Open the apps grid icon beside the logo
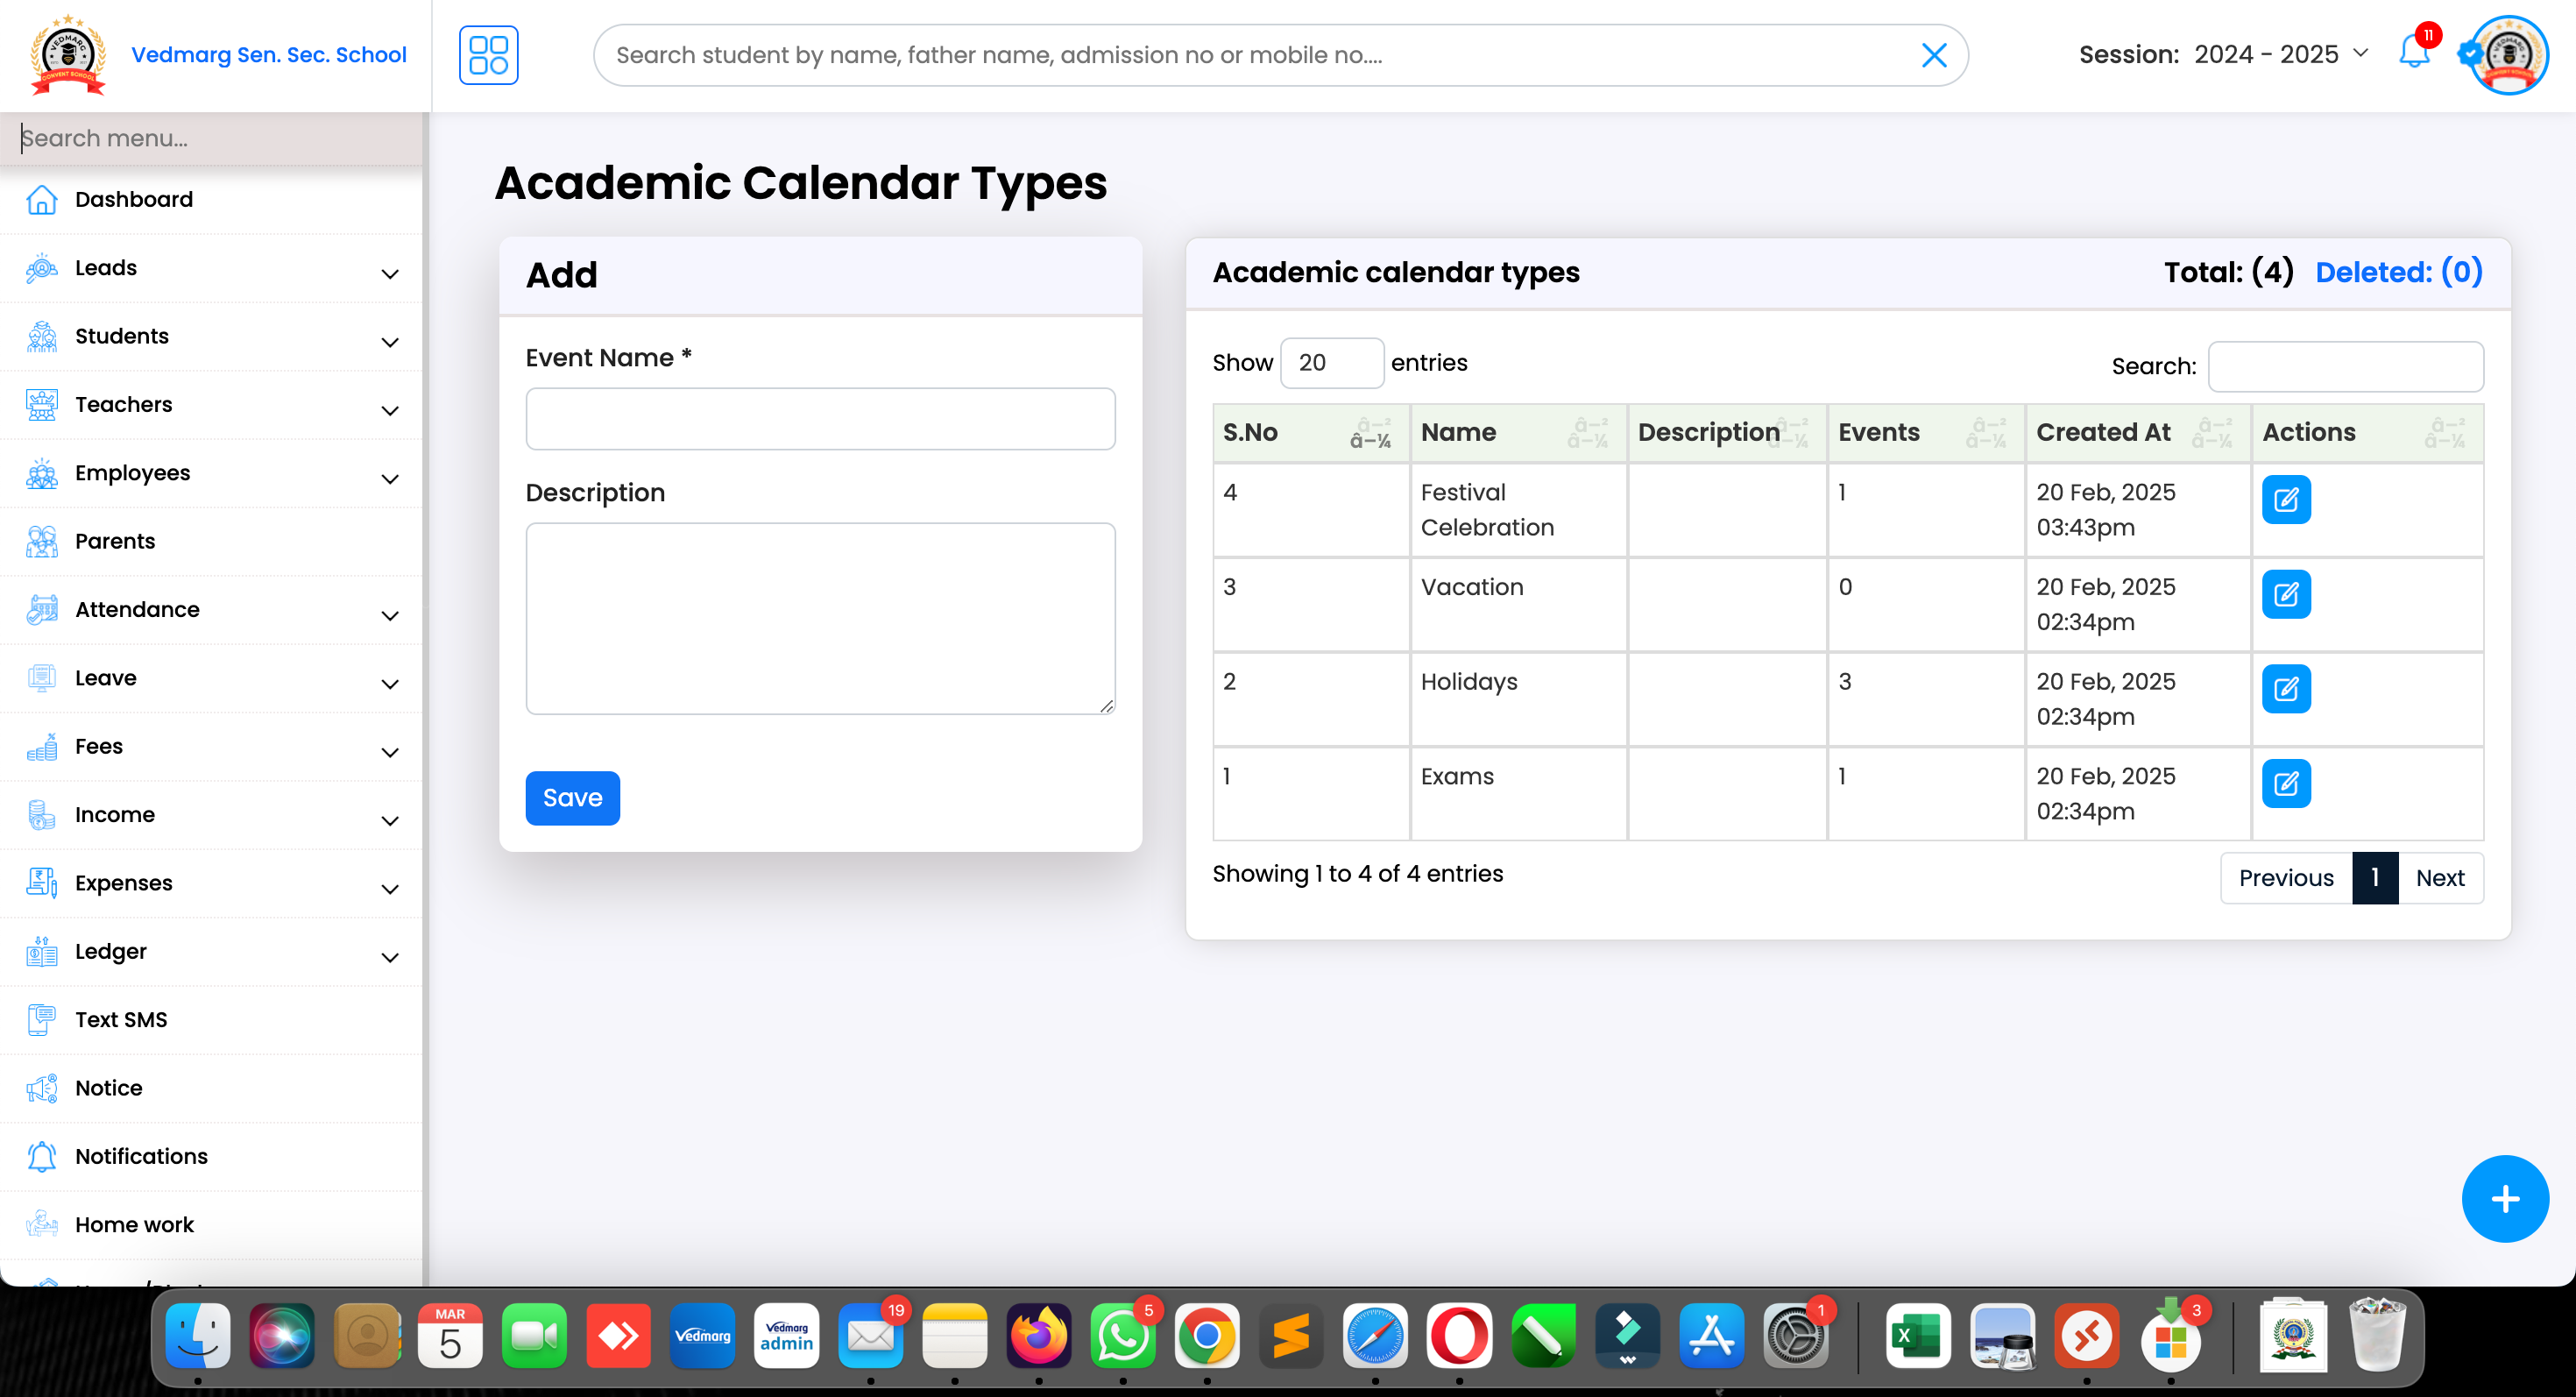 (488, 55)
